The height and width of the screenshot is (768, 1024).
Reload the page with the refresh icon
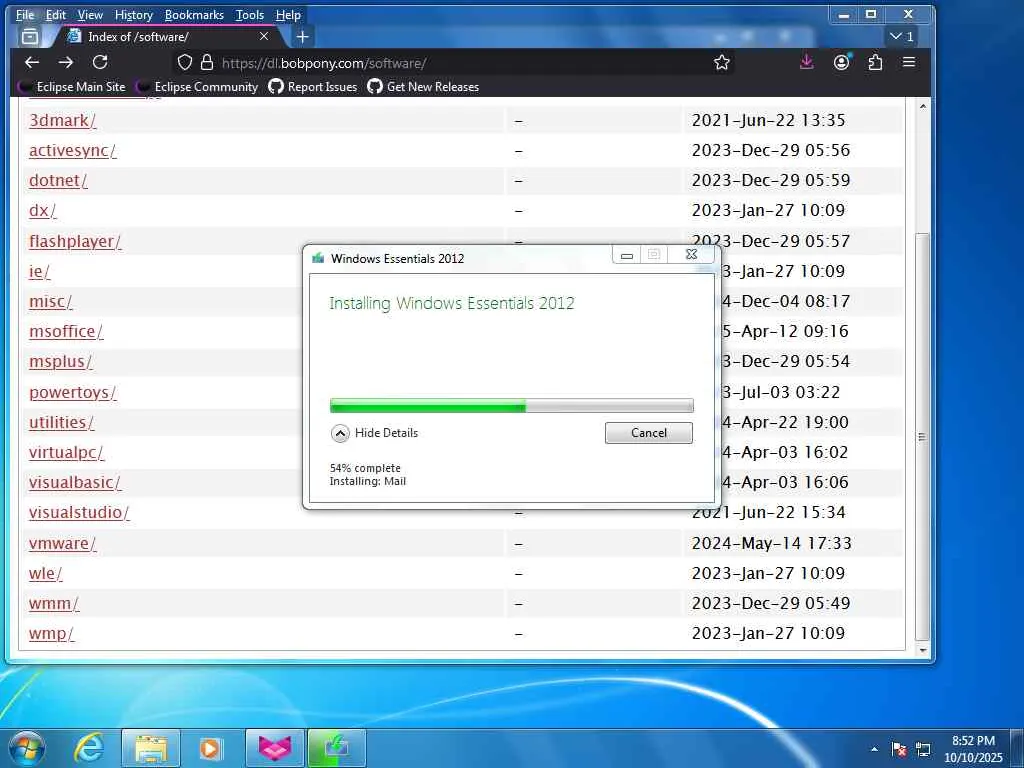coord(100,63)
